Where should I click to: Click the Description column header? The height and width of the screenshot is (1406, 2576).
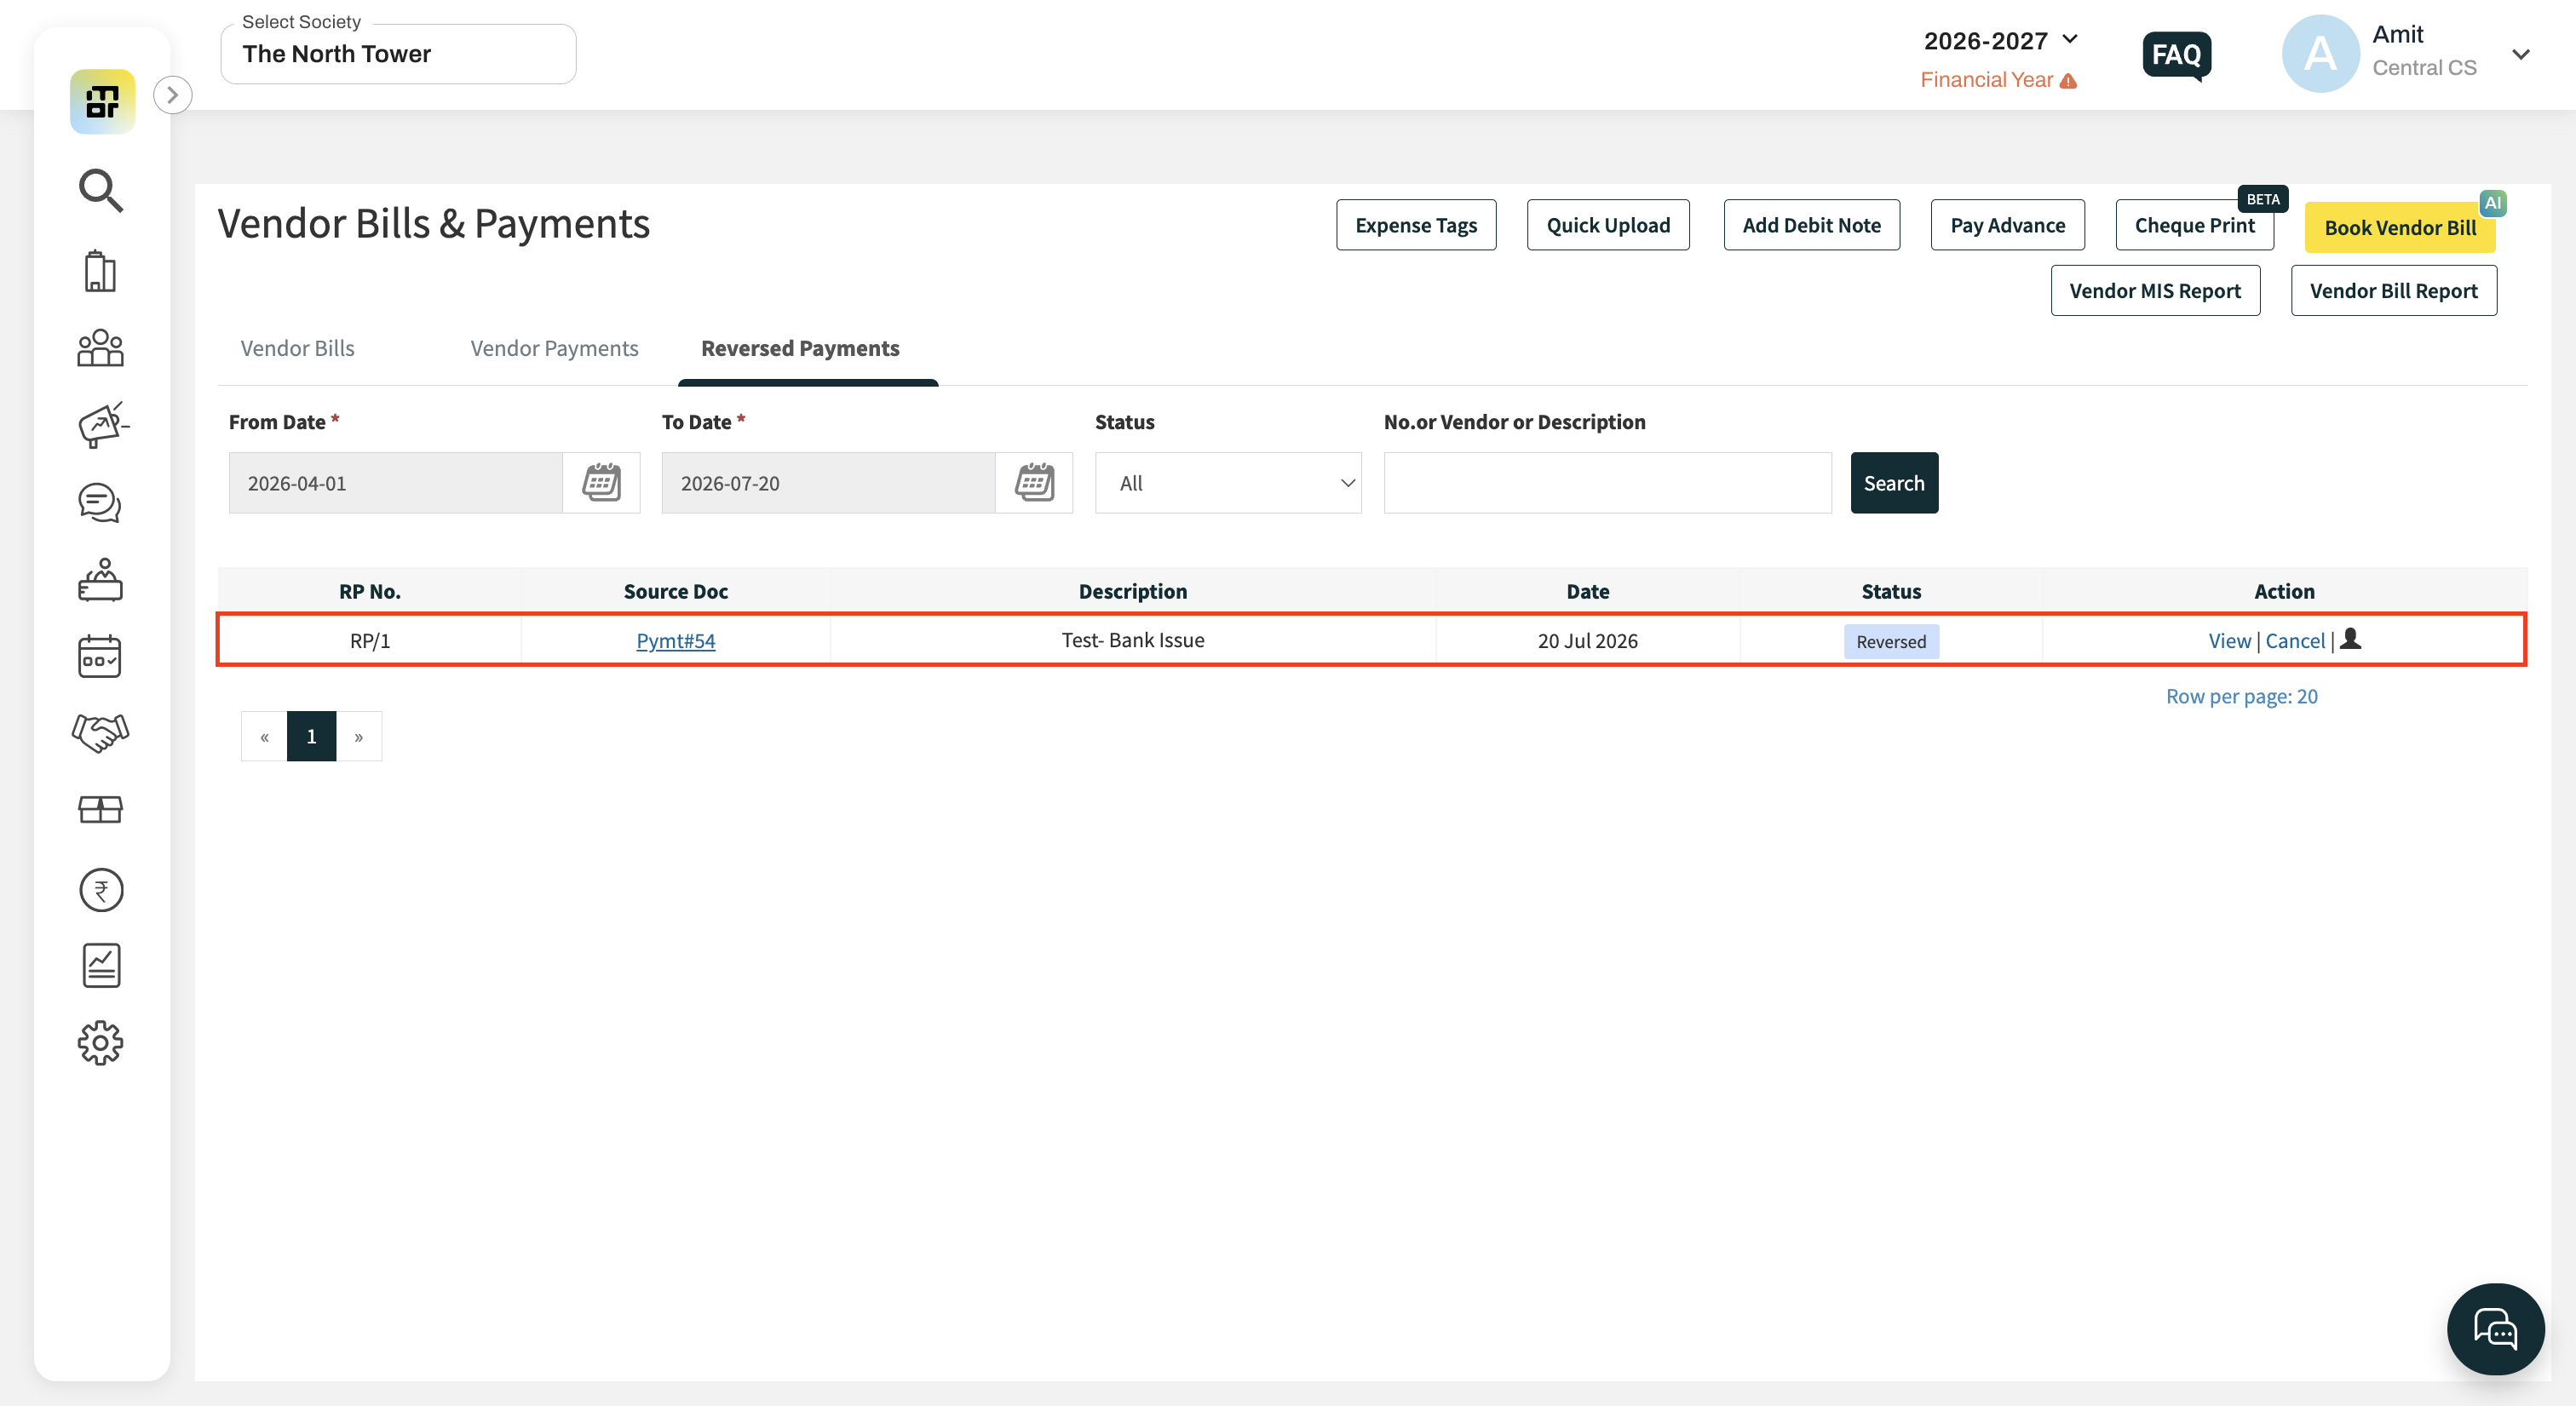click(1132, 591)
